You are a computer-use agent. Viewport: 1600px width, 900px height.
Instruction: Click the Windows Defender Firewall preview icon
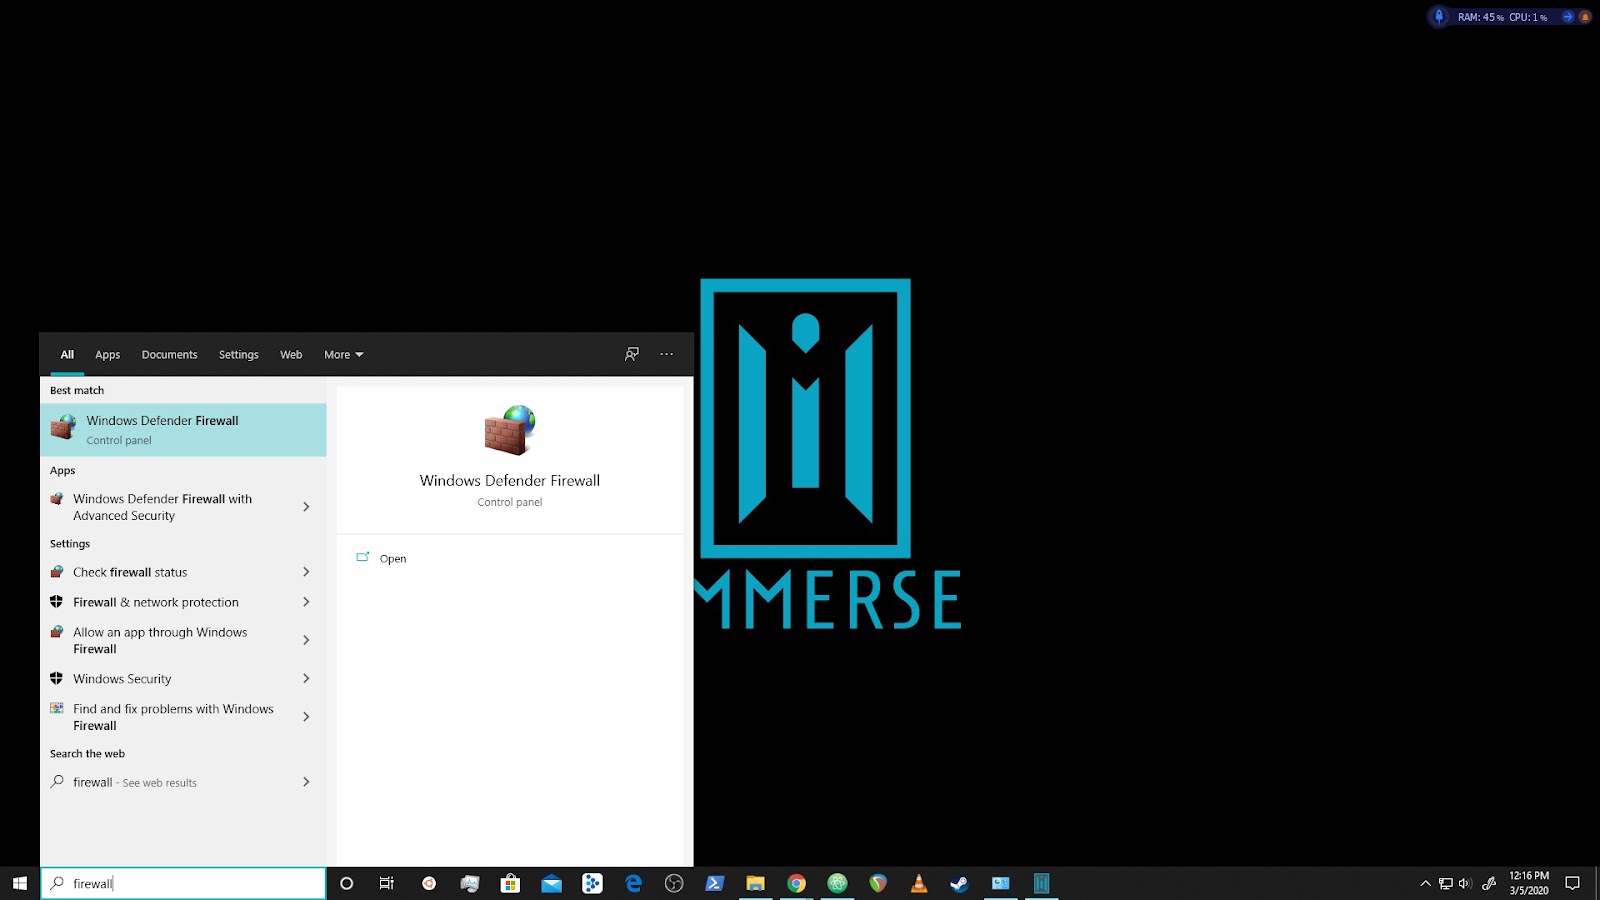click(x=510, y=430)
